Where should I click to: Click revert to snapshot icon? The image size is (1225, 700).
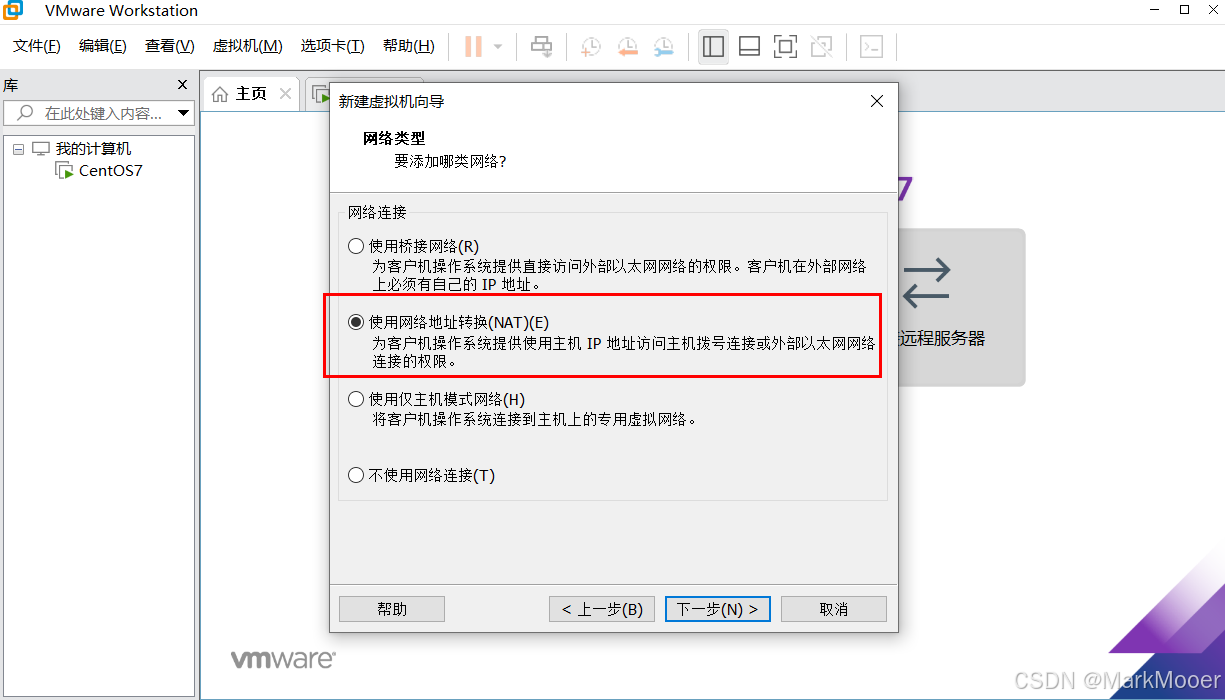click(627, 46)
